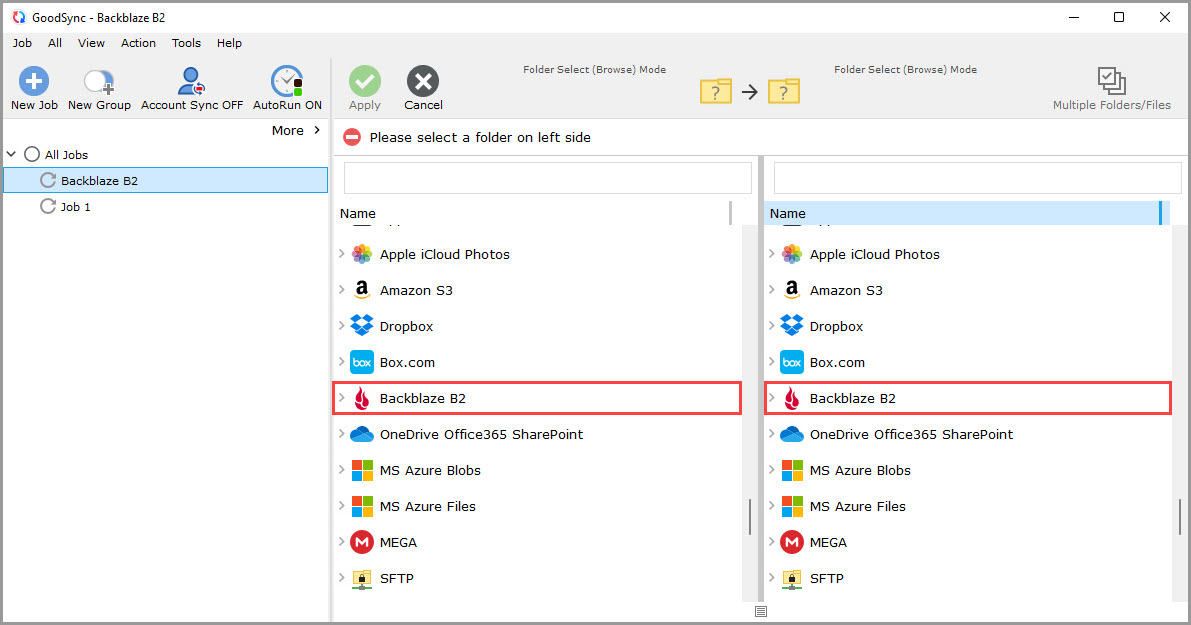The width and height of the screenshot is (1191, 625).
Task: Open the All menu
Action: (x=55, y=43)
